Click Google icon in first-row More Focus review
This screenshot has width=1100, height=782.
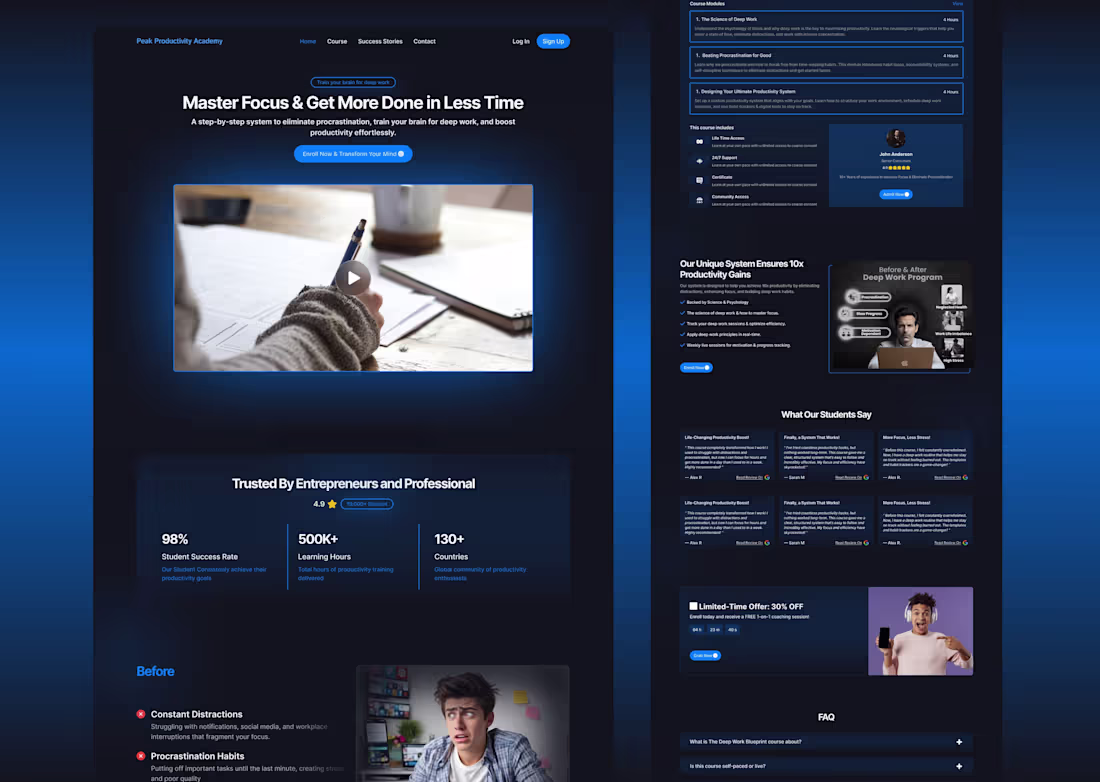pos(965,477)
